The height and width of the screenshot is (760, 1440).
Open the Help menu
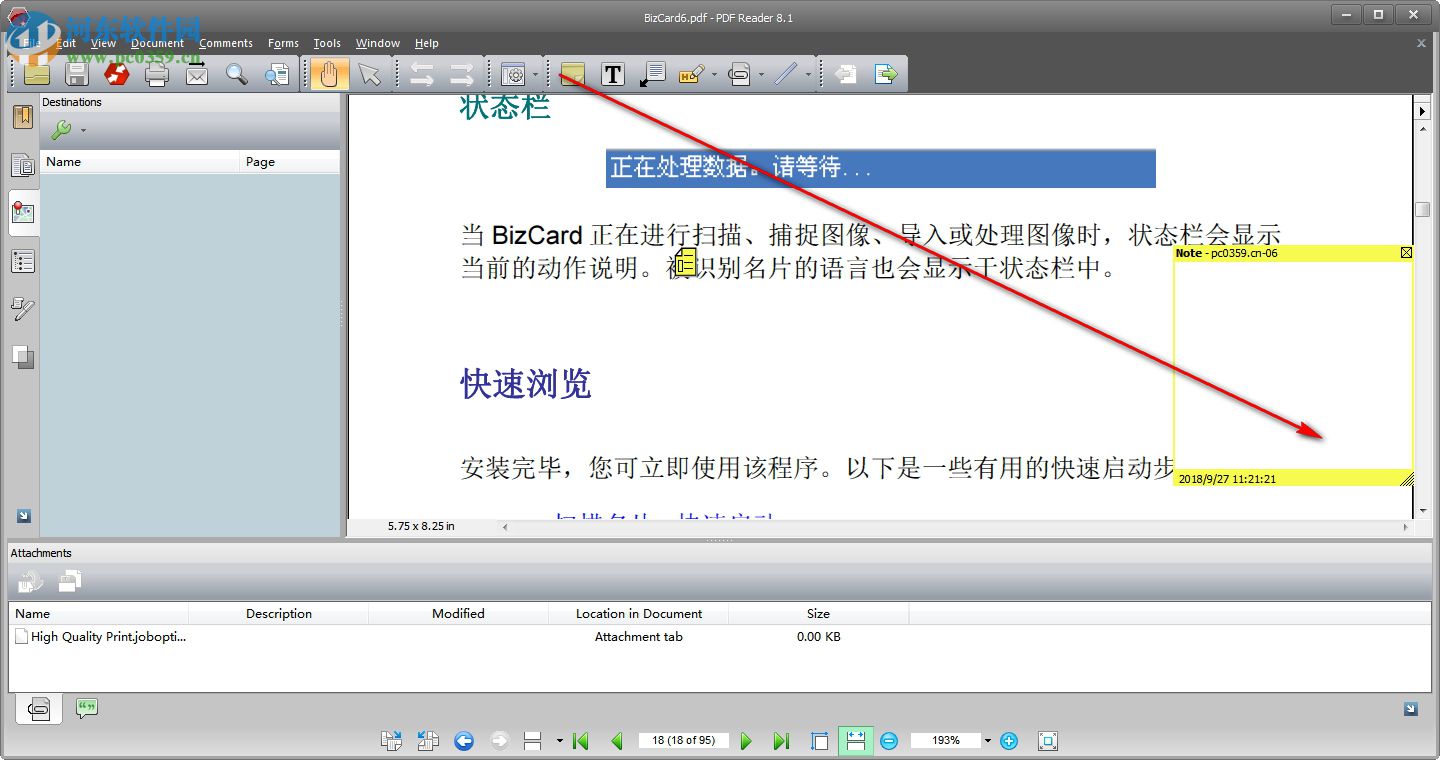point(427,43)
